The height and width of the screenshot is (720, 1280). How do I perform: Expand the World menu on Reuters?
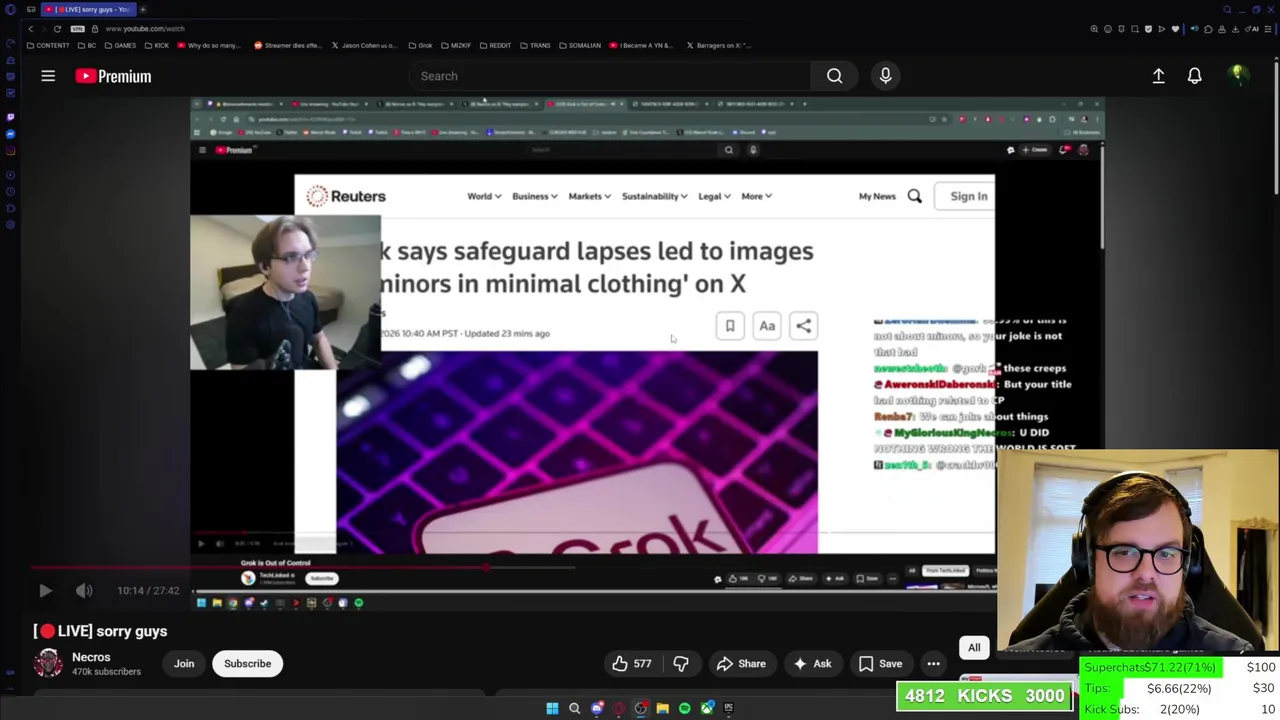pyautogui.click(x=484, y=196)
